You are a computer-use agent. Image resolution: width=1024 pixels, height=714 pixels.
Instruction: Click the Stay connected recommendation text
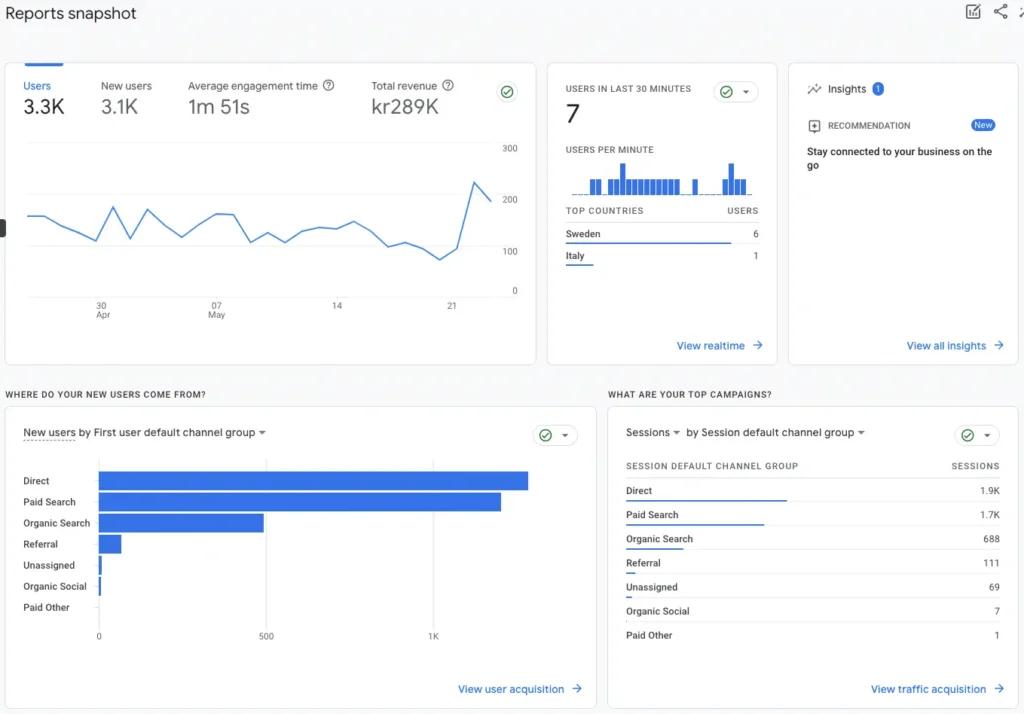pos(899,158)
